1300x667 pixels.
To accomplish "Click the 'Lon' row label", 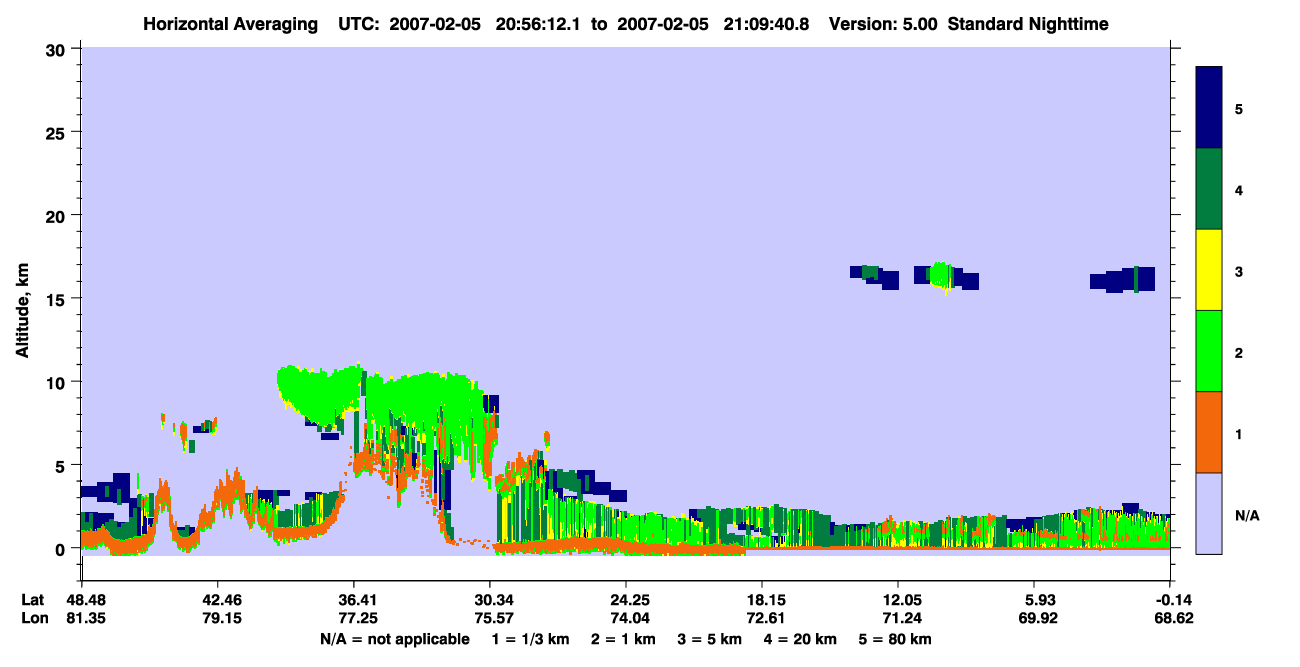I will pyautogui.click(x=33, y=618).
